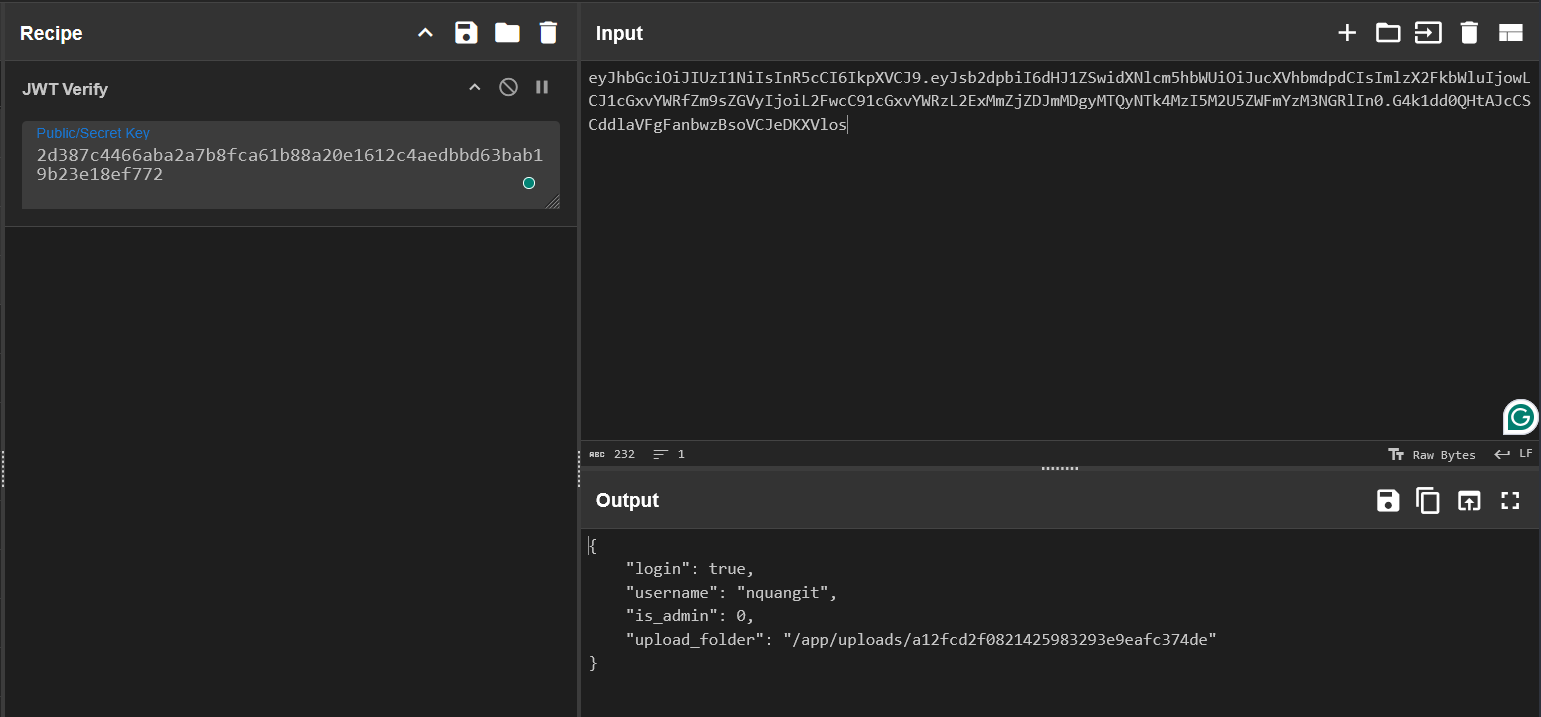Click the Input panel title
This screenshot has height=717, width=1541.
[619, 33]
